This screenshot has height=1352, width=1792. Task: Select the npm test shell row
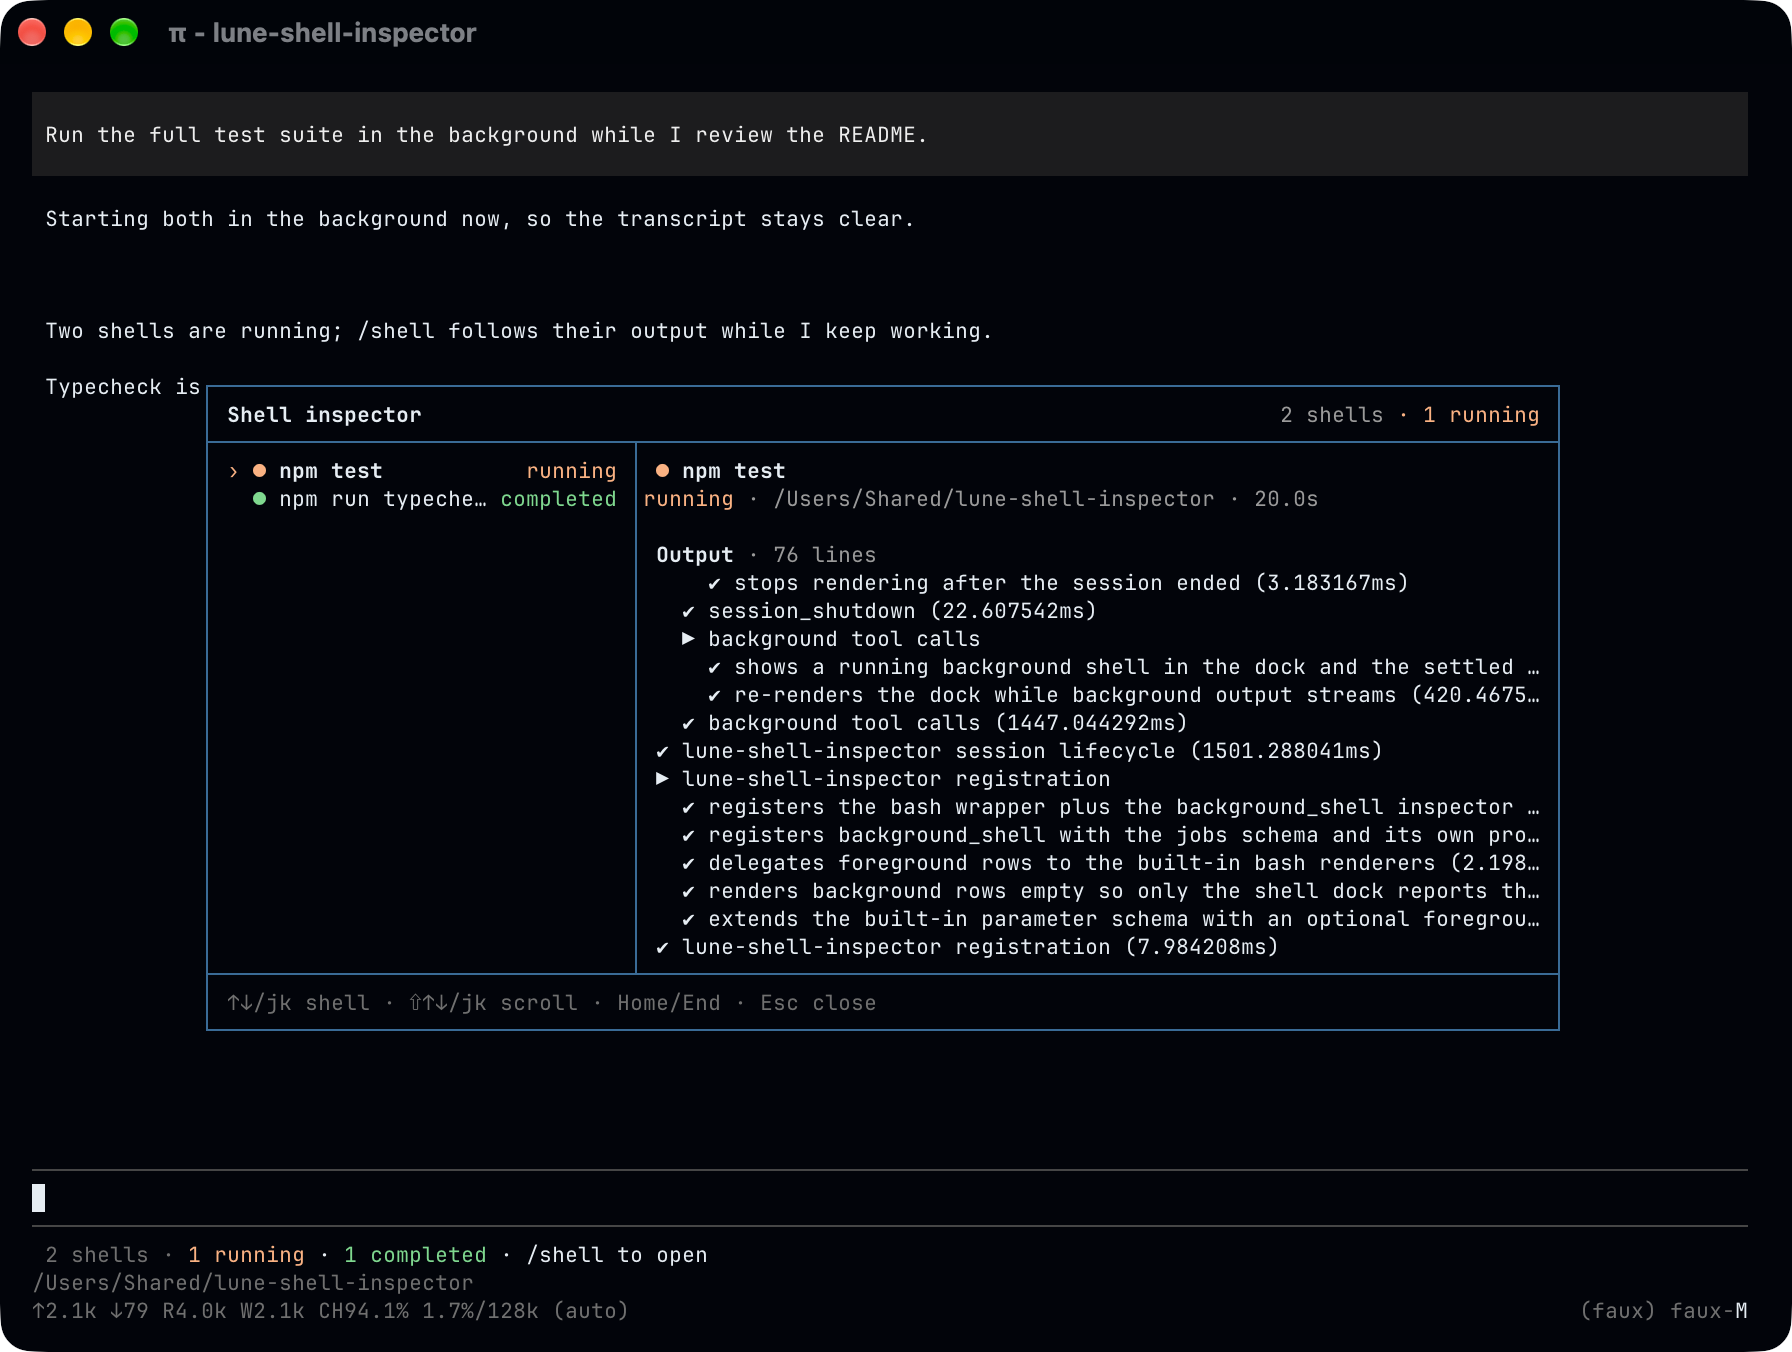422,471
